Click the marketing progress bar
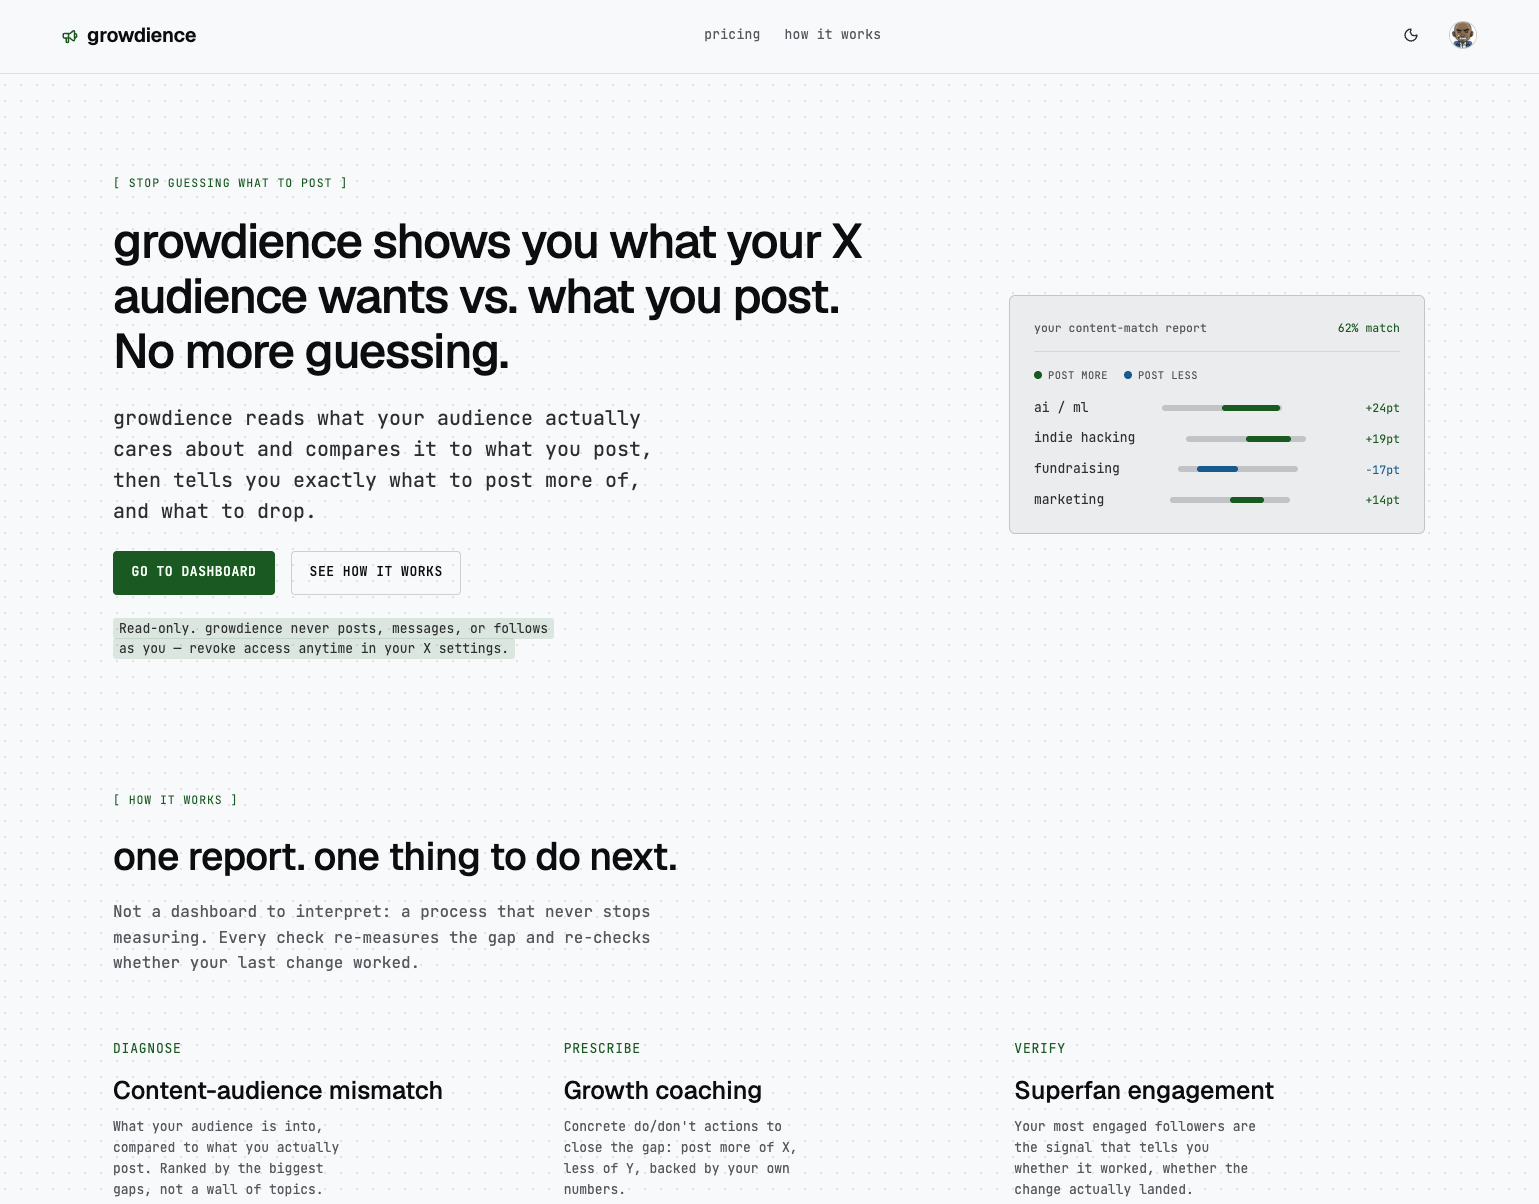This screenshot has width=1539, height=1204. tap(1230, 500)
